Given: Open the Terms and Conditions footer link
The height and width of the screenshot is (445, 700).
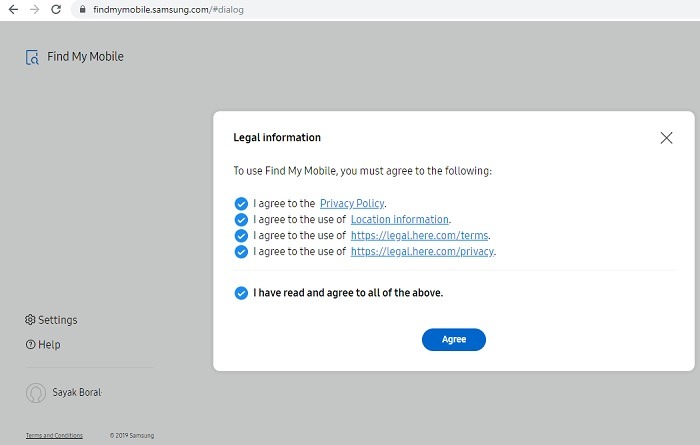Looking at the screenshot, I should (54, 435).
